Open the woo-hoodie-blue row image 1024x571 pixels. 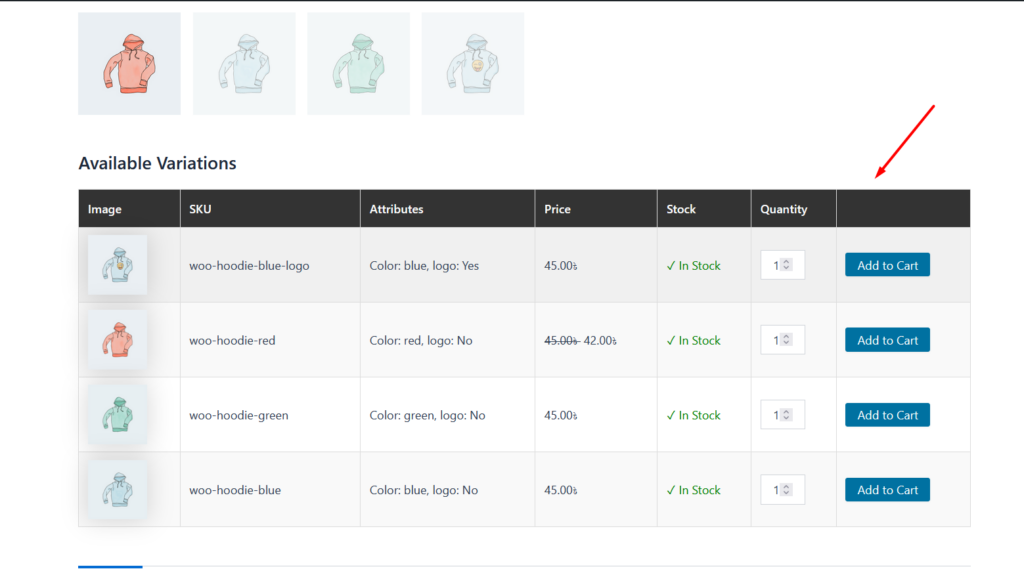coord(118,490)
